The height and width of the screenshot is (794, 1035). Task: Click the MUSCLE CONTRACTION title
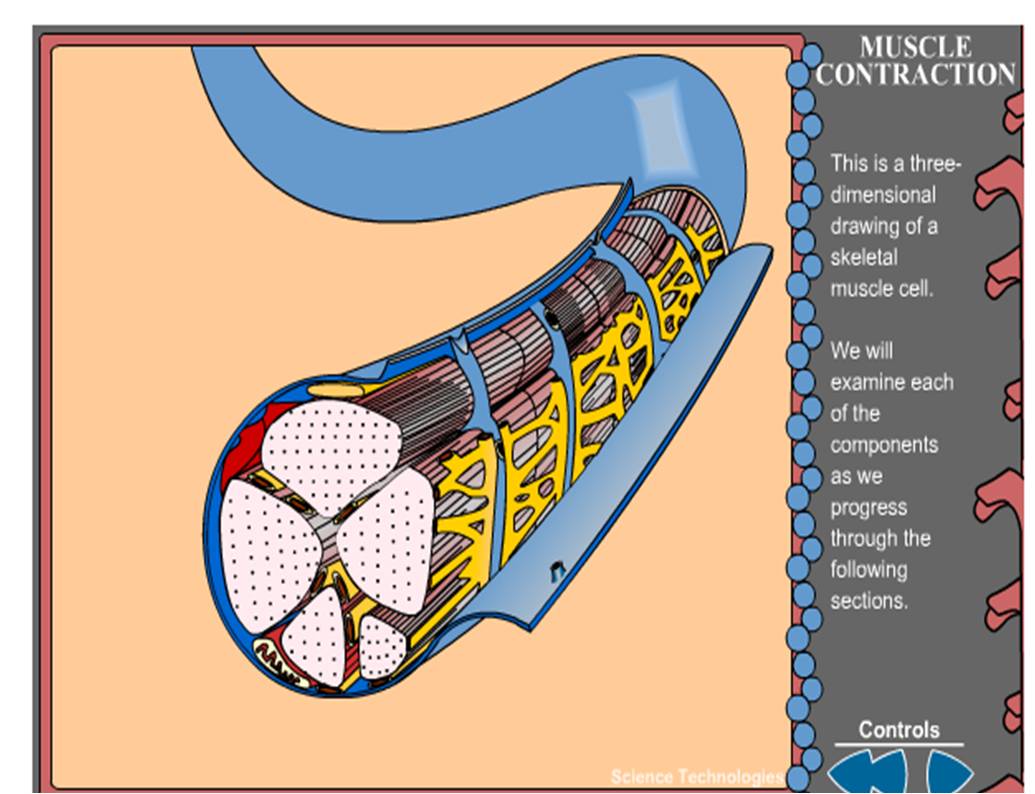click(x=914, y=61)
